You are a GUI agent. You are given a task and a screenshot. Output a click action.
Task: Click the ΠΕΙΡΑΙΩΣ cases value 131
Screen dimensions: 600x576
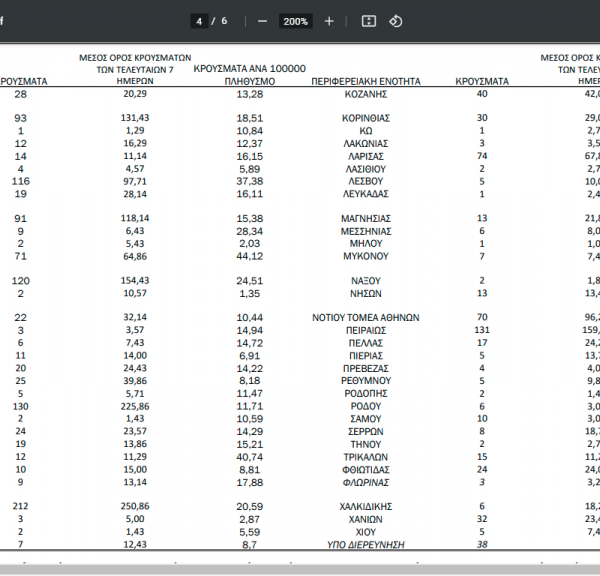coord(482,330)
